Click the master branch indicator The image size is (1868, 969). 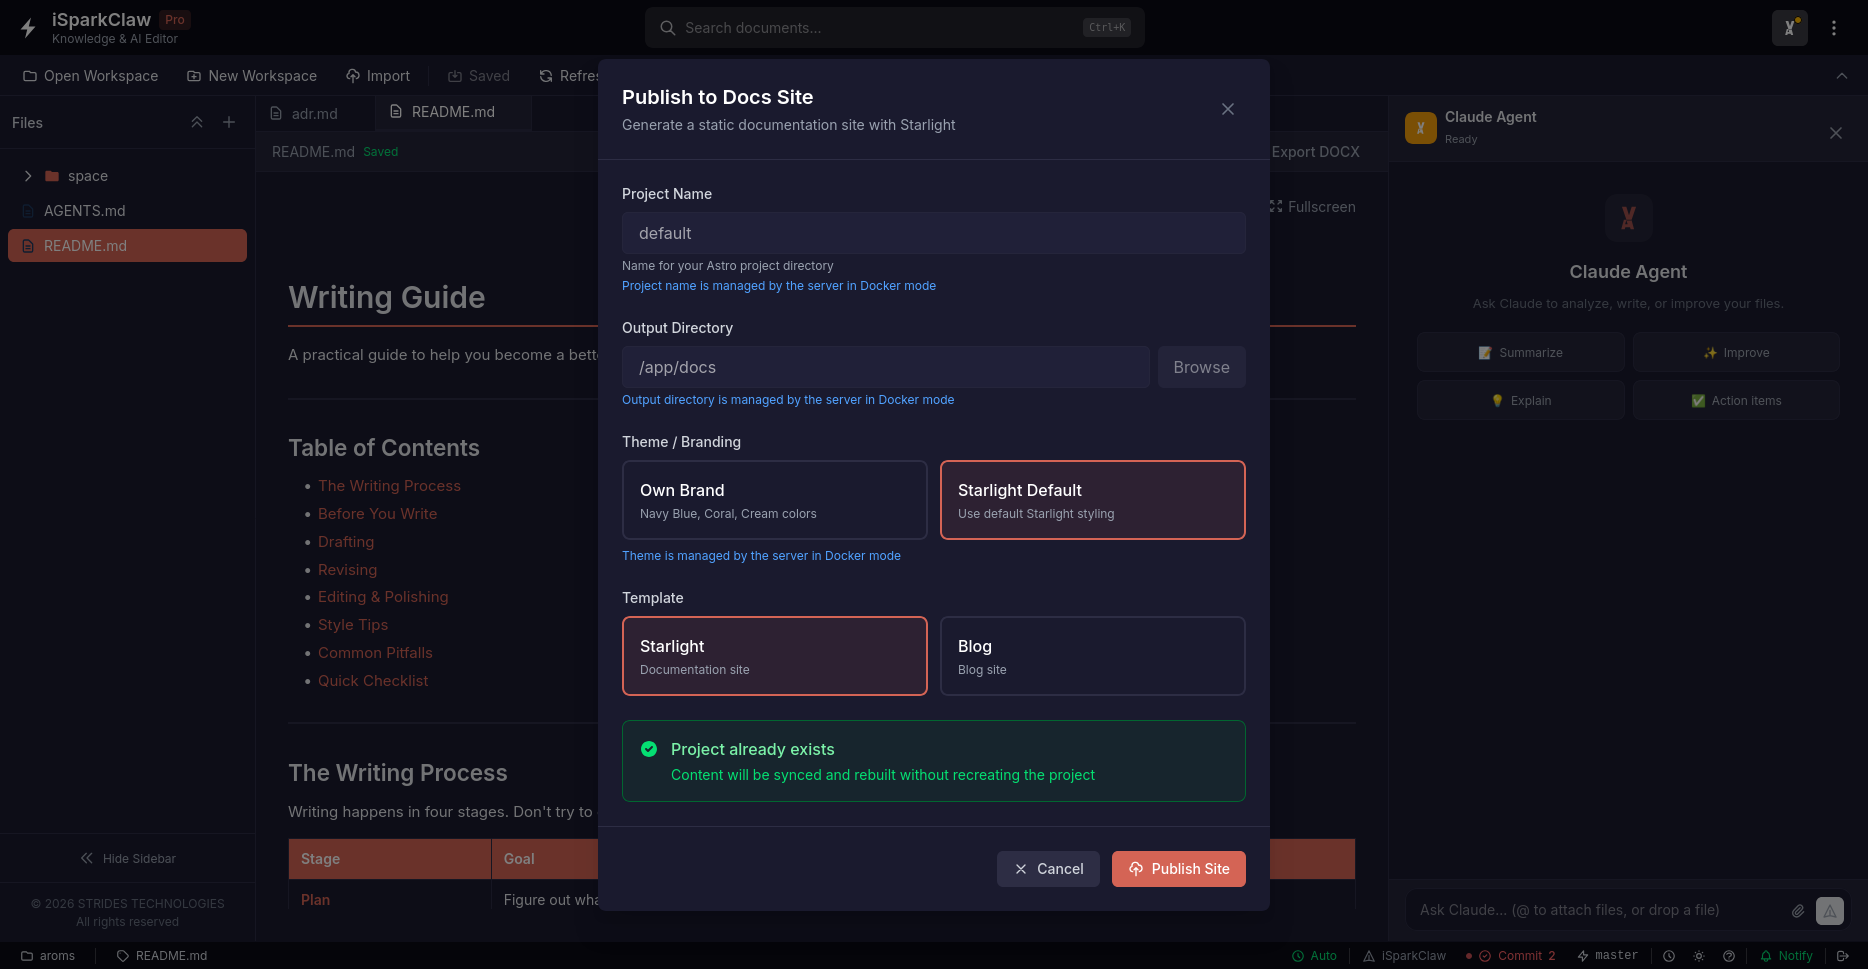point(1607,956)
